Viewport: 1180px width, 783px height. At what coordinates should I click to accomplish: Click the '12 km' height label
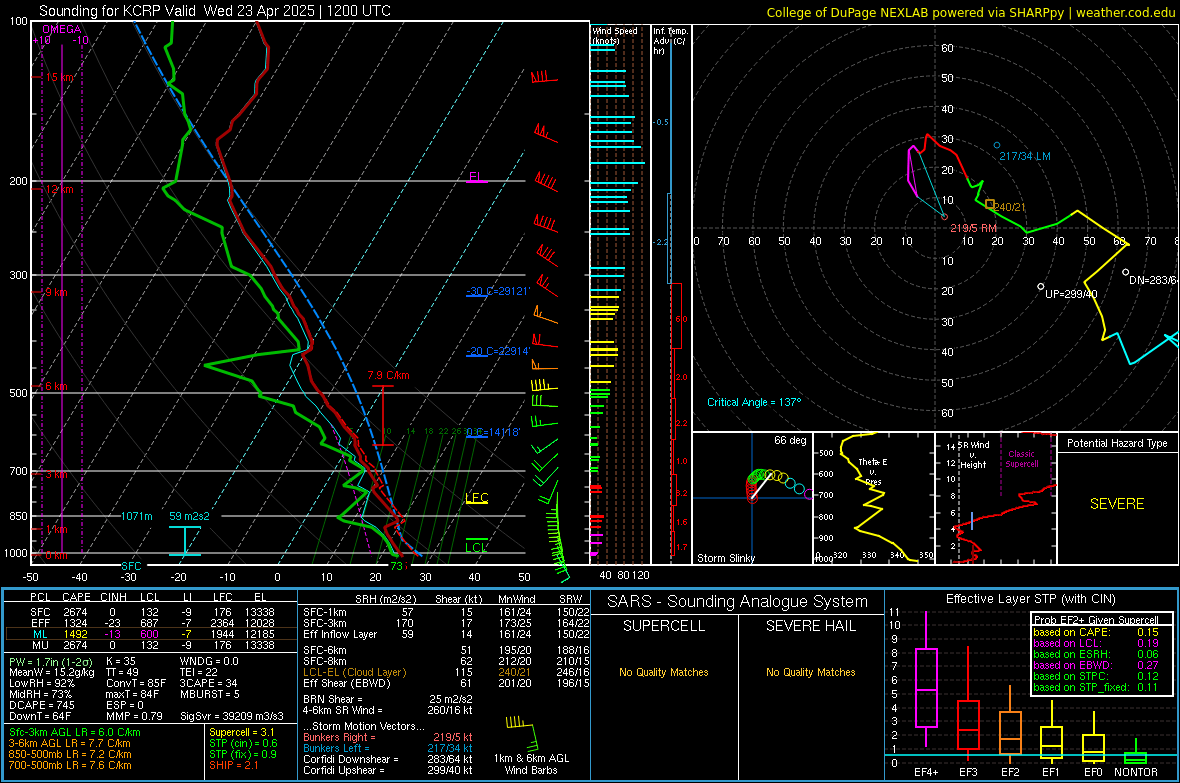point(59,189)
